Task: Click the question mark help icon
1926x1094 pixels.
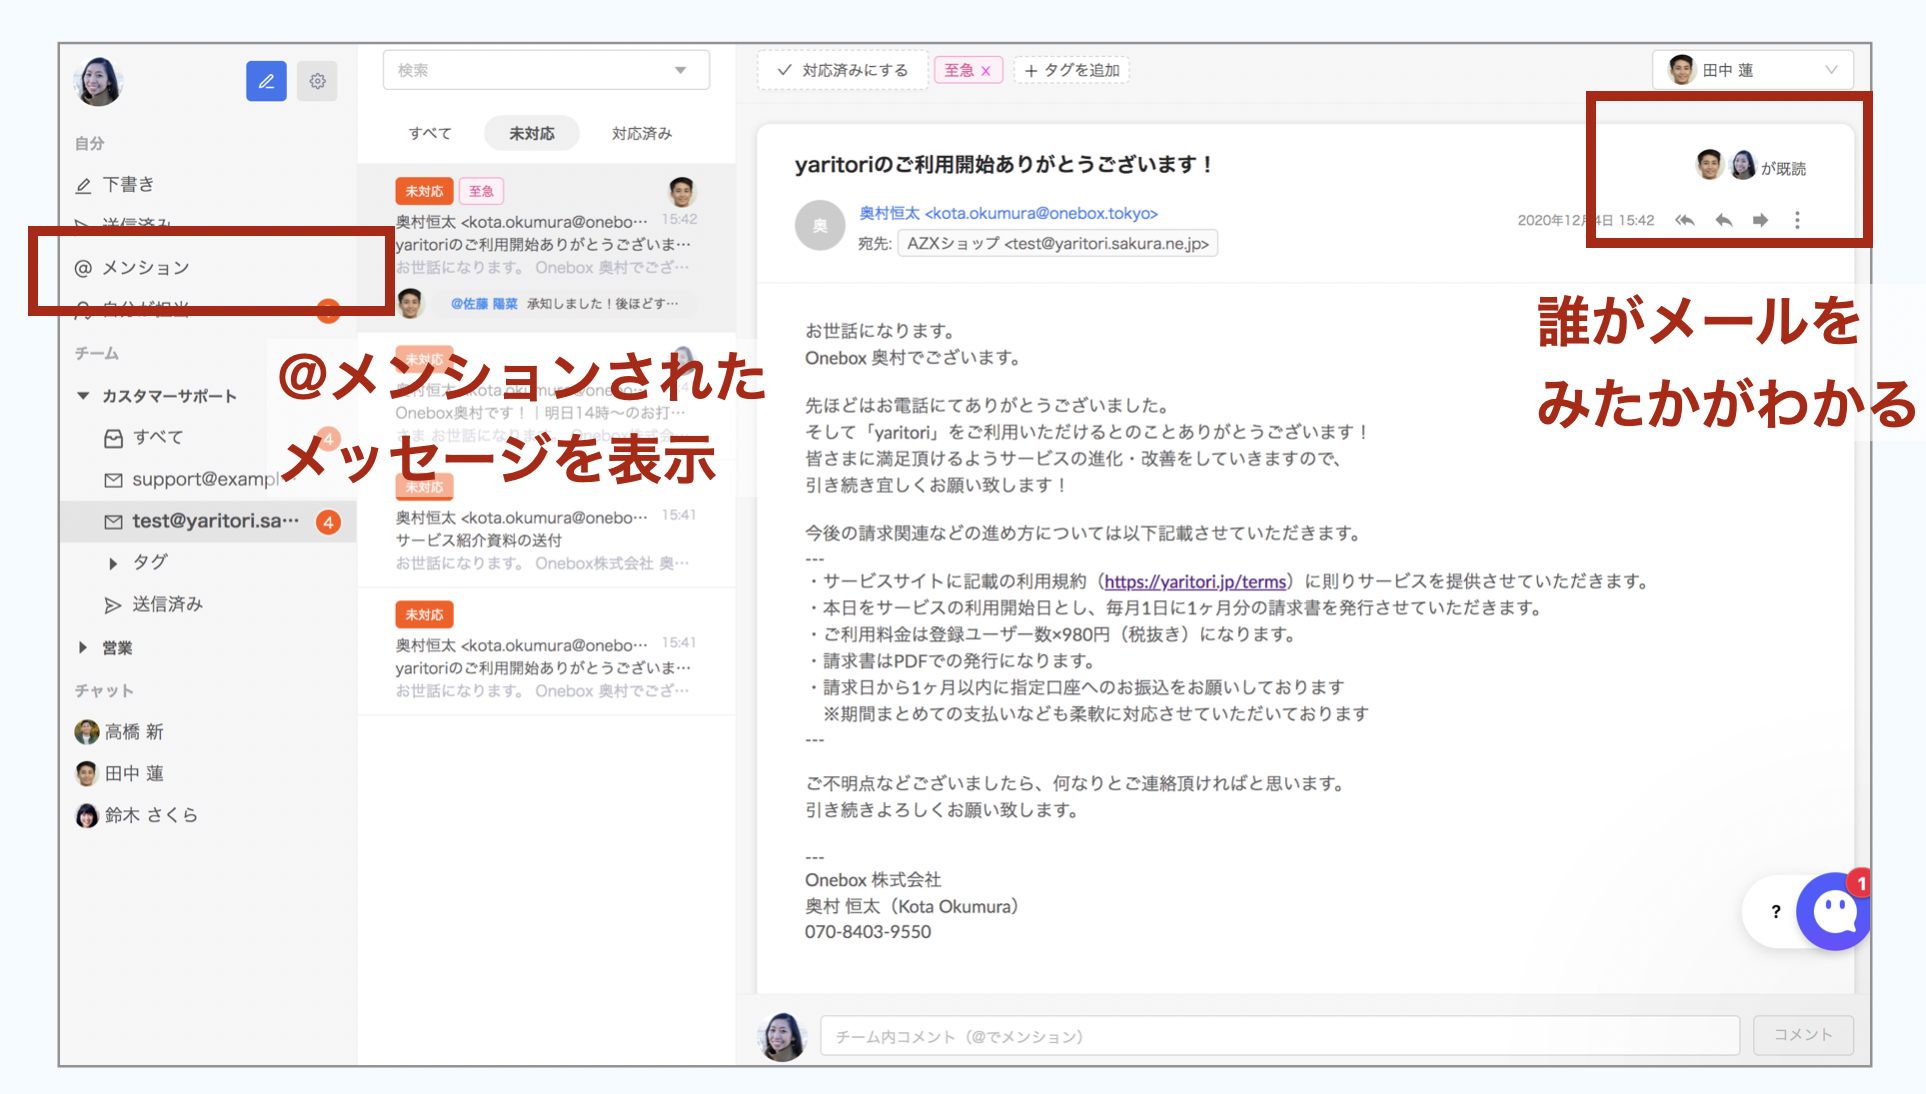Action: (x=1775, y=911)
